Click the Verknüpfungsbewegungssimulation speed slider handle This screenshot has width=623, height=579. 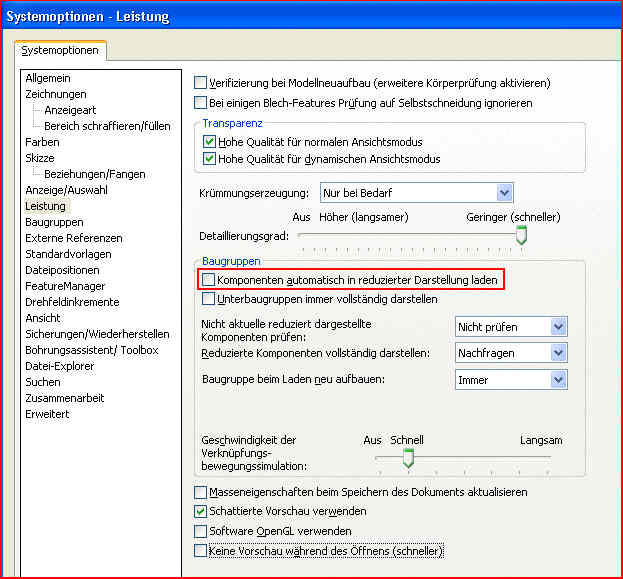pos(408,458)
